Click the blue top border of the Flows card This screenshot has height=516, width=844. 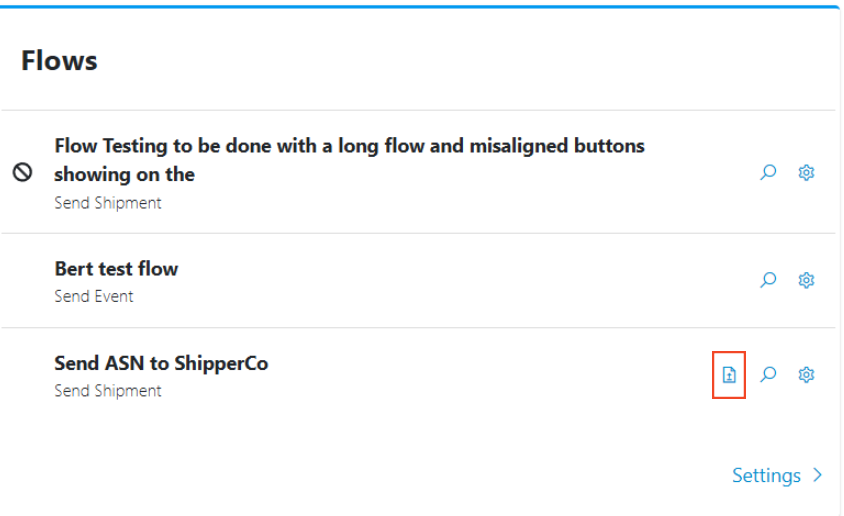(420, 7)
